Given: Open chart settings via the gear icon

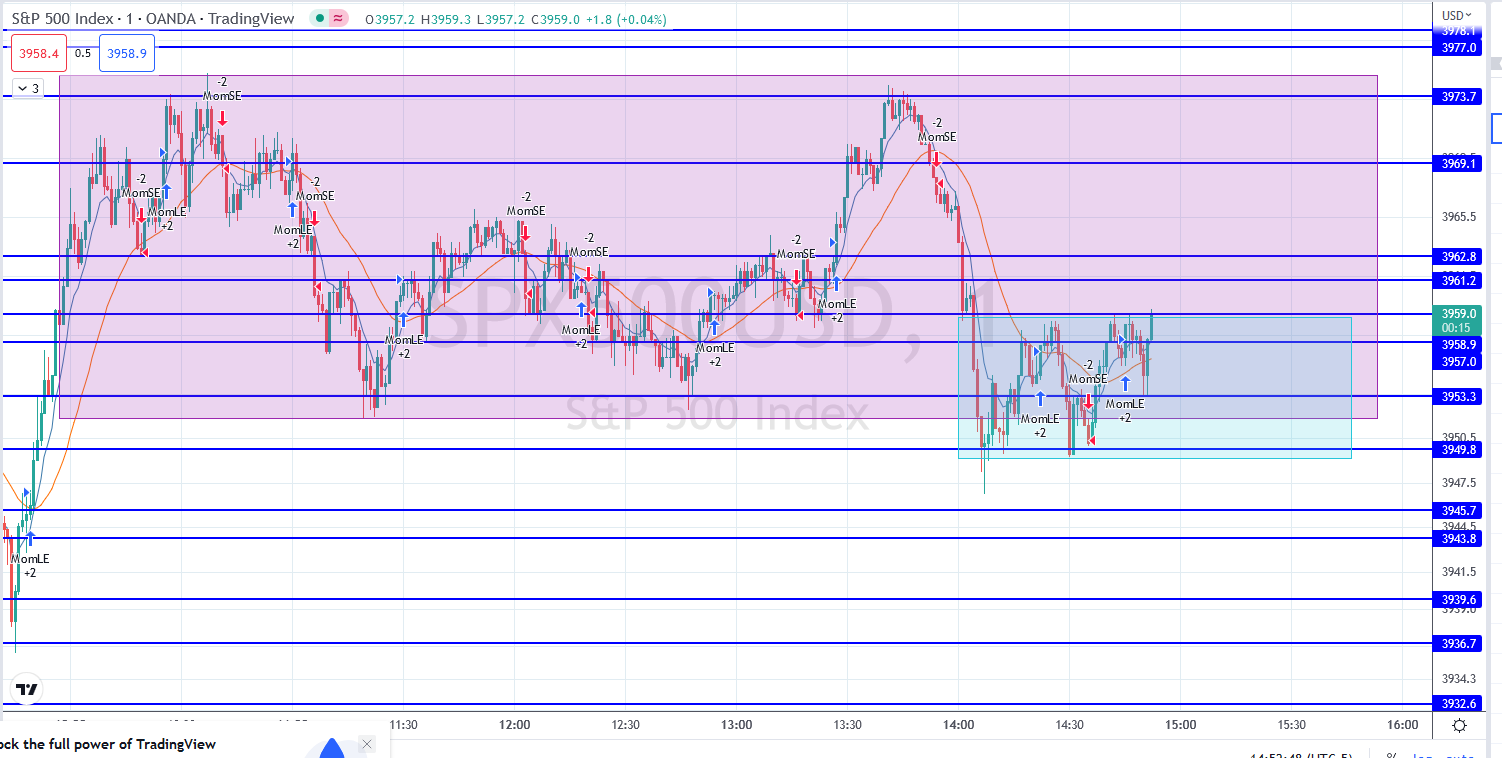Looking at the screenshot, I should tap(1459, 725).
